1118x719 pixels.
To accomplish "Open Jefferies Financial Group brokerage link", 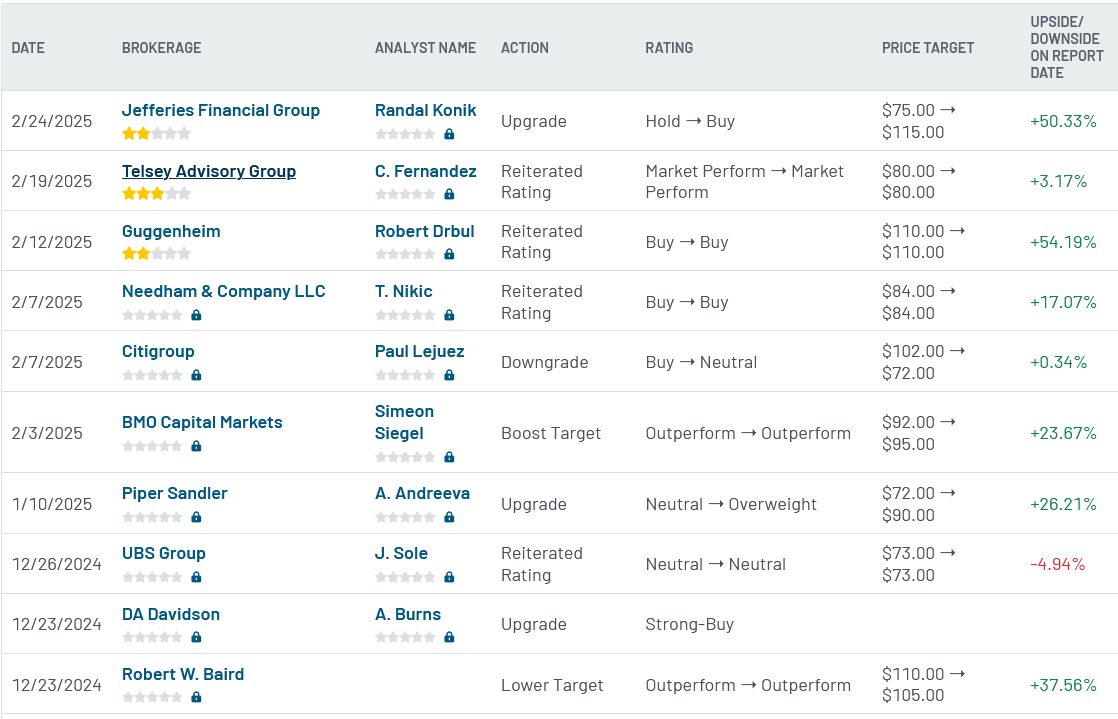I will (x=221, y=111).
